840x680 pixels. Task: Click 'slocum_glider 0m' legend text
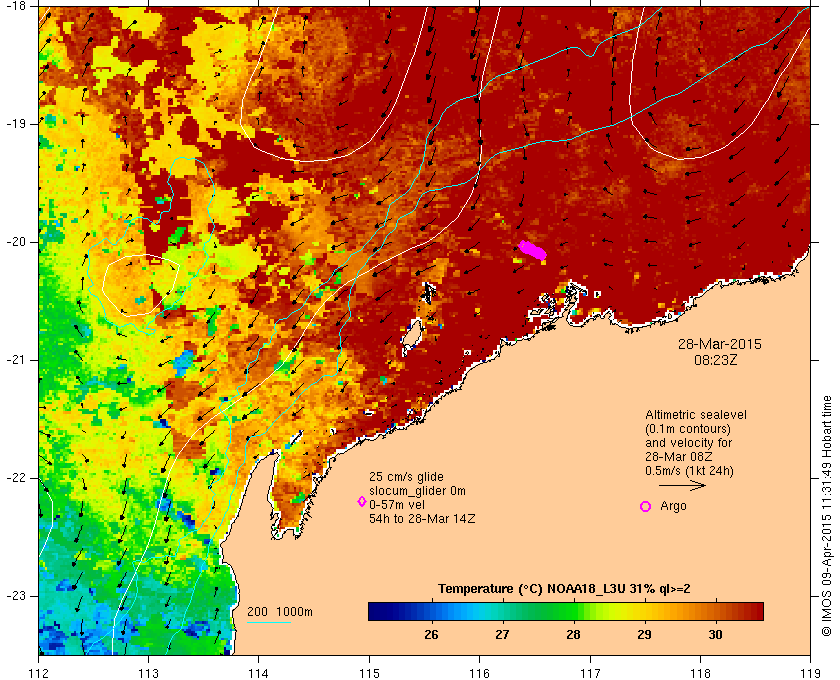(x=417, y=491)
